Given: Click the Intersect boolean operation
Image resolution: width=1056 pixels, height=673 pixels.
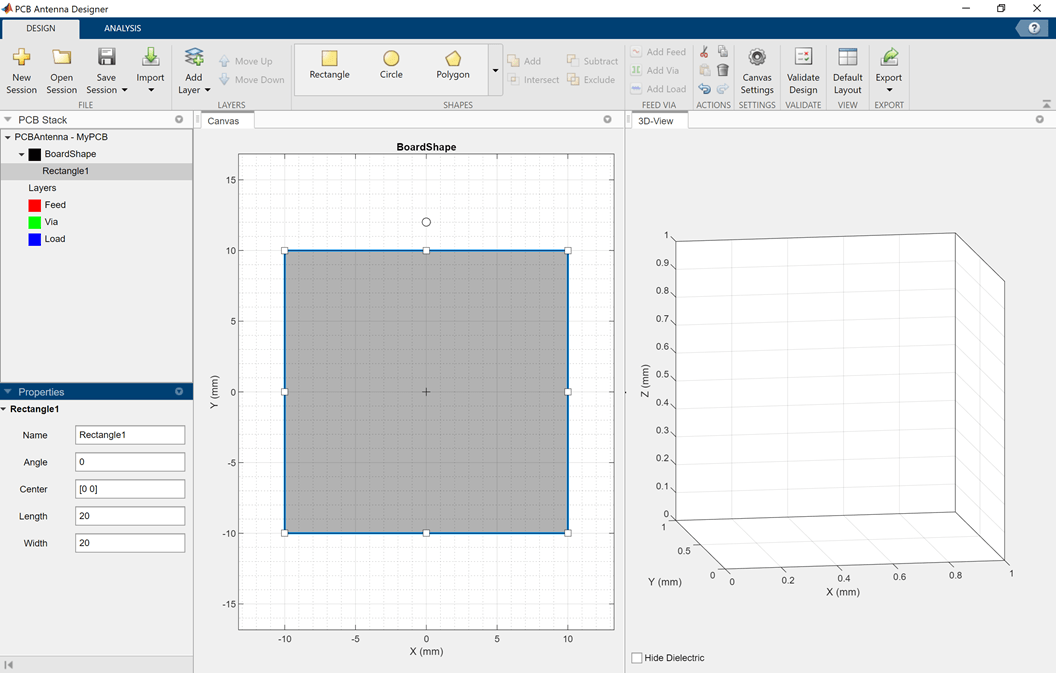Looking at the screenshot, I should pyautogui.click(x=533, y=79).
